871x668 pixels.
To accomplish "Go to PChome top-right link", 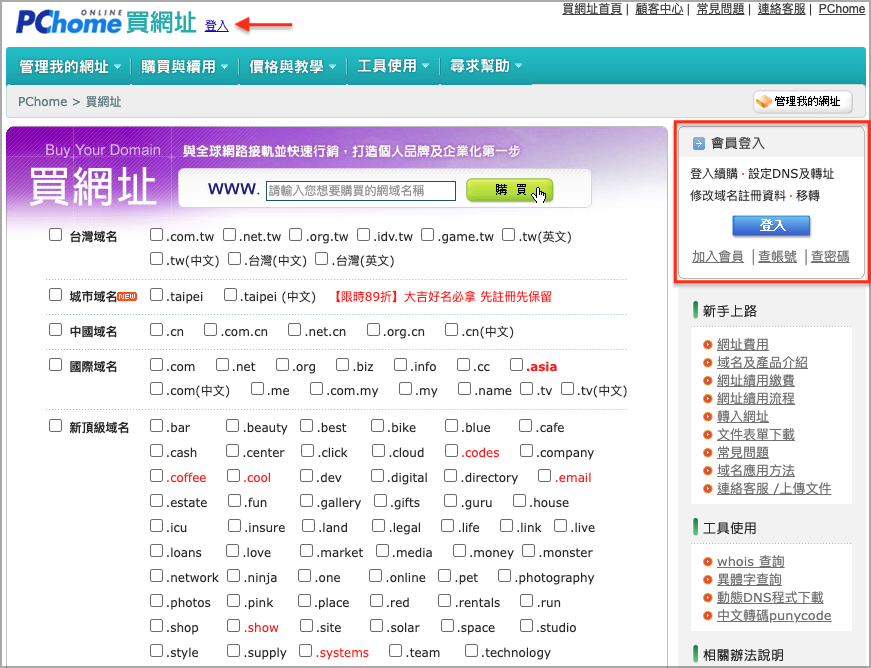I will pos(842,9).
